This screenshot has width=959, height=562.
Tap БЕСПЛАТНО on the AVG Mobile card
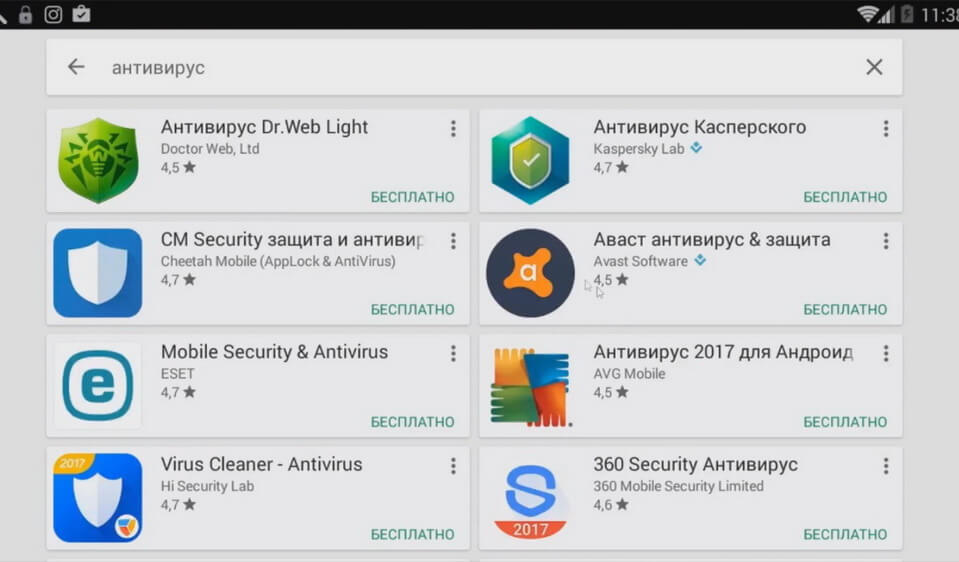(845, 422)
